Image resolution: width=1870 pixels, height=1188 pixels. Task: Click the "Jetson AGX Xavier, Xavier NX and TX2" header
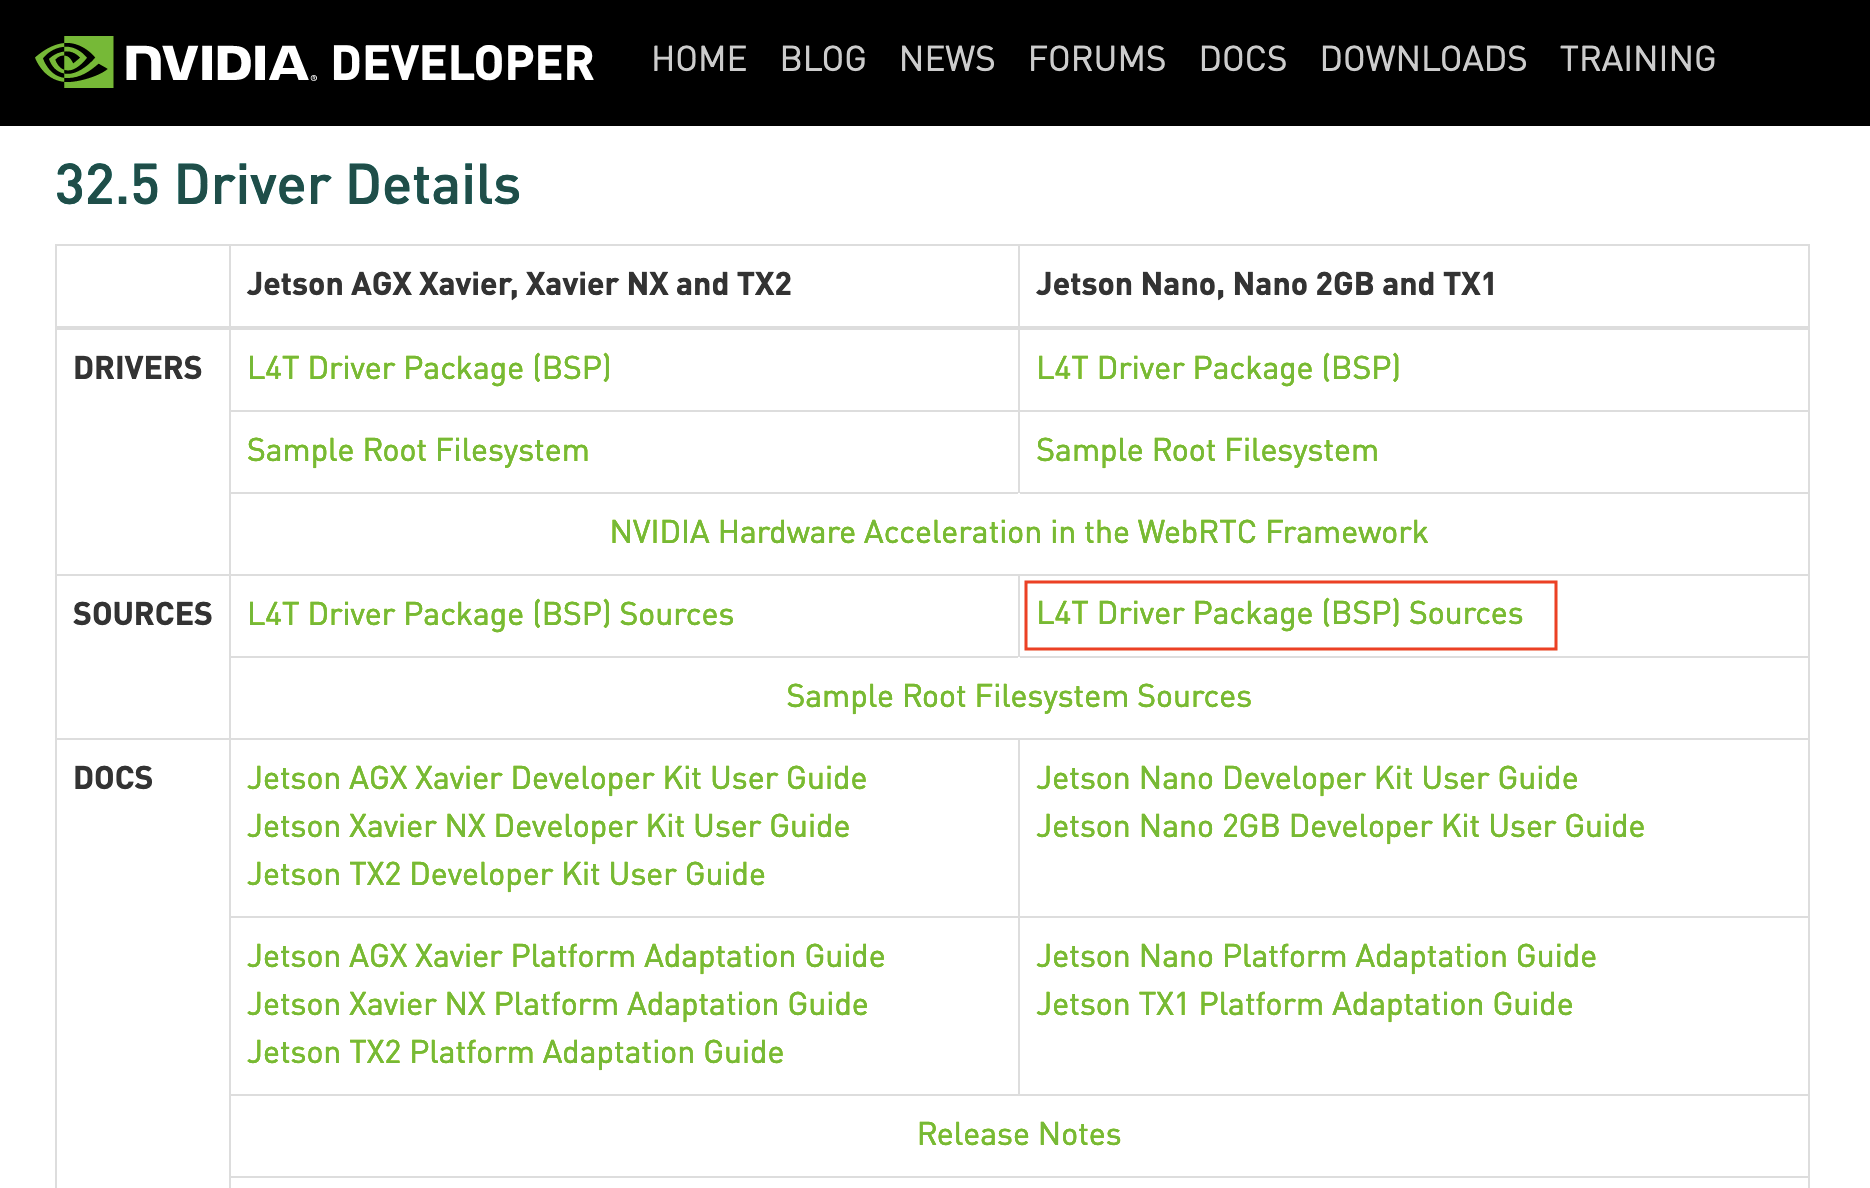pos(519,284)
